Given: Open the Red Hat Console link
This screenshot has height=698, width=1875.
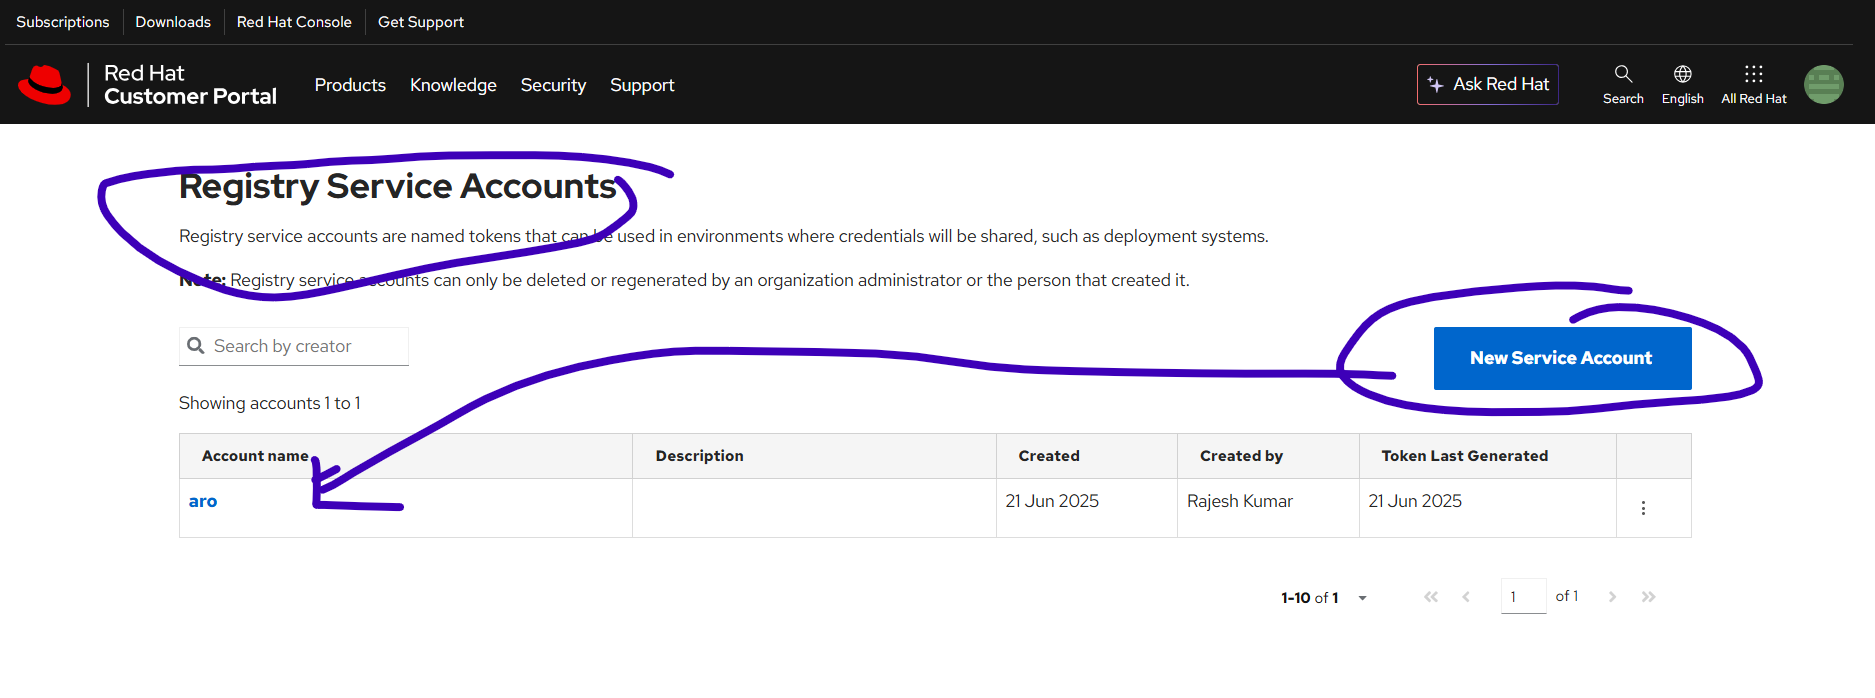Looking at the screenshot, I should (x=294, y=22).
